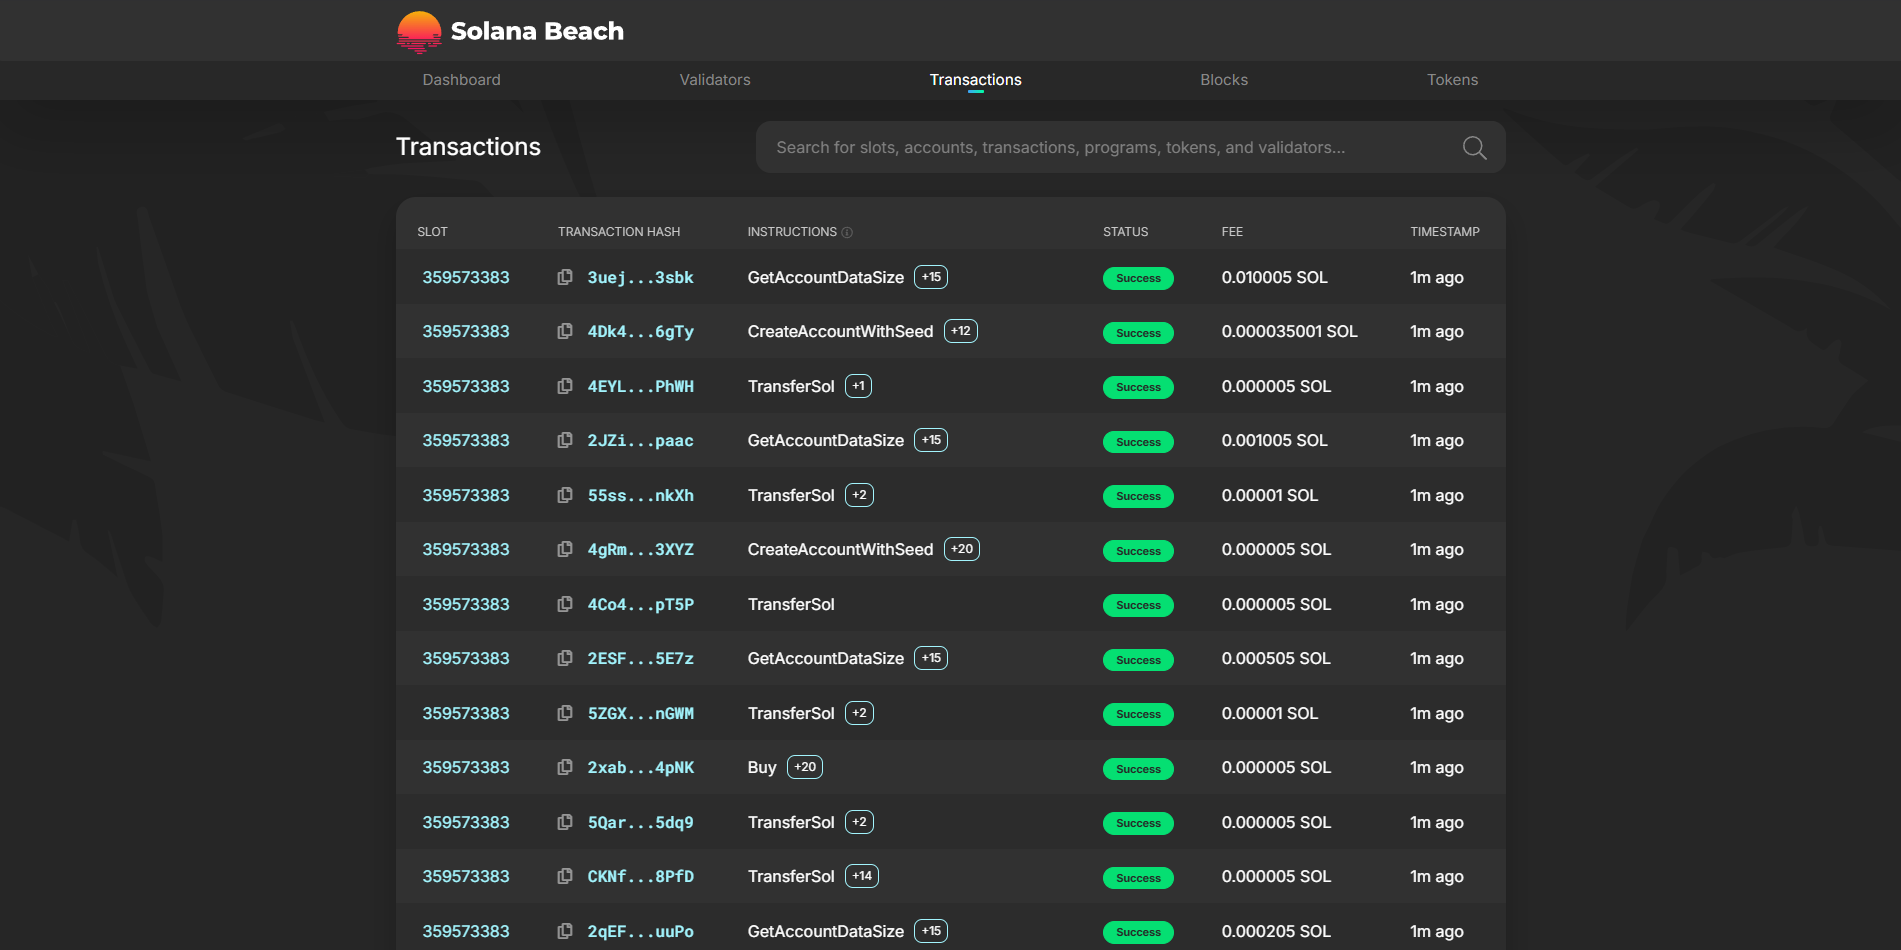Switch to the Blocks tab

(1224, 79)
